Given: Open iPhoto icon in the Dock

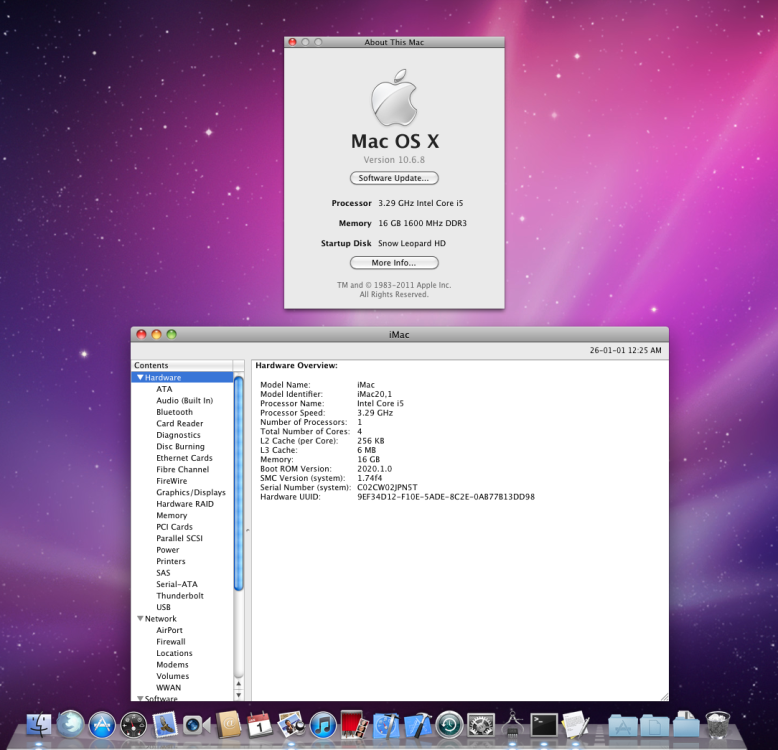Looking at the screenshot, I should (x=291, y=725).
